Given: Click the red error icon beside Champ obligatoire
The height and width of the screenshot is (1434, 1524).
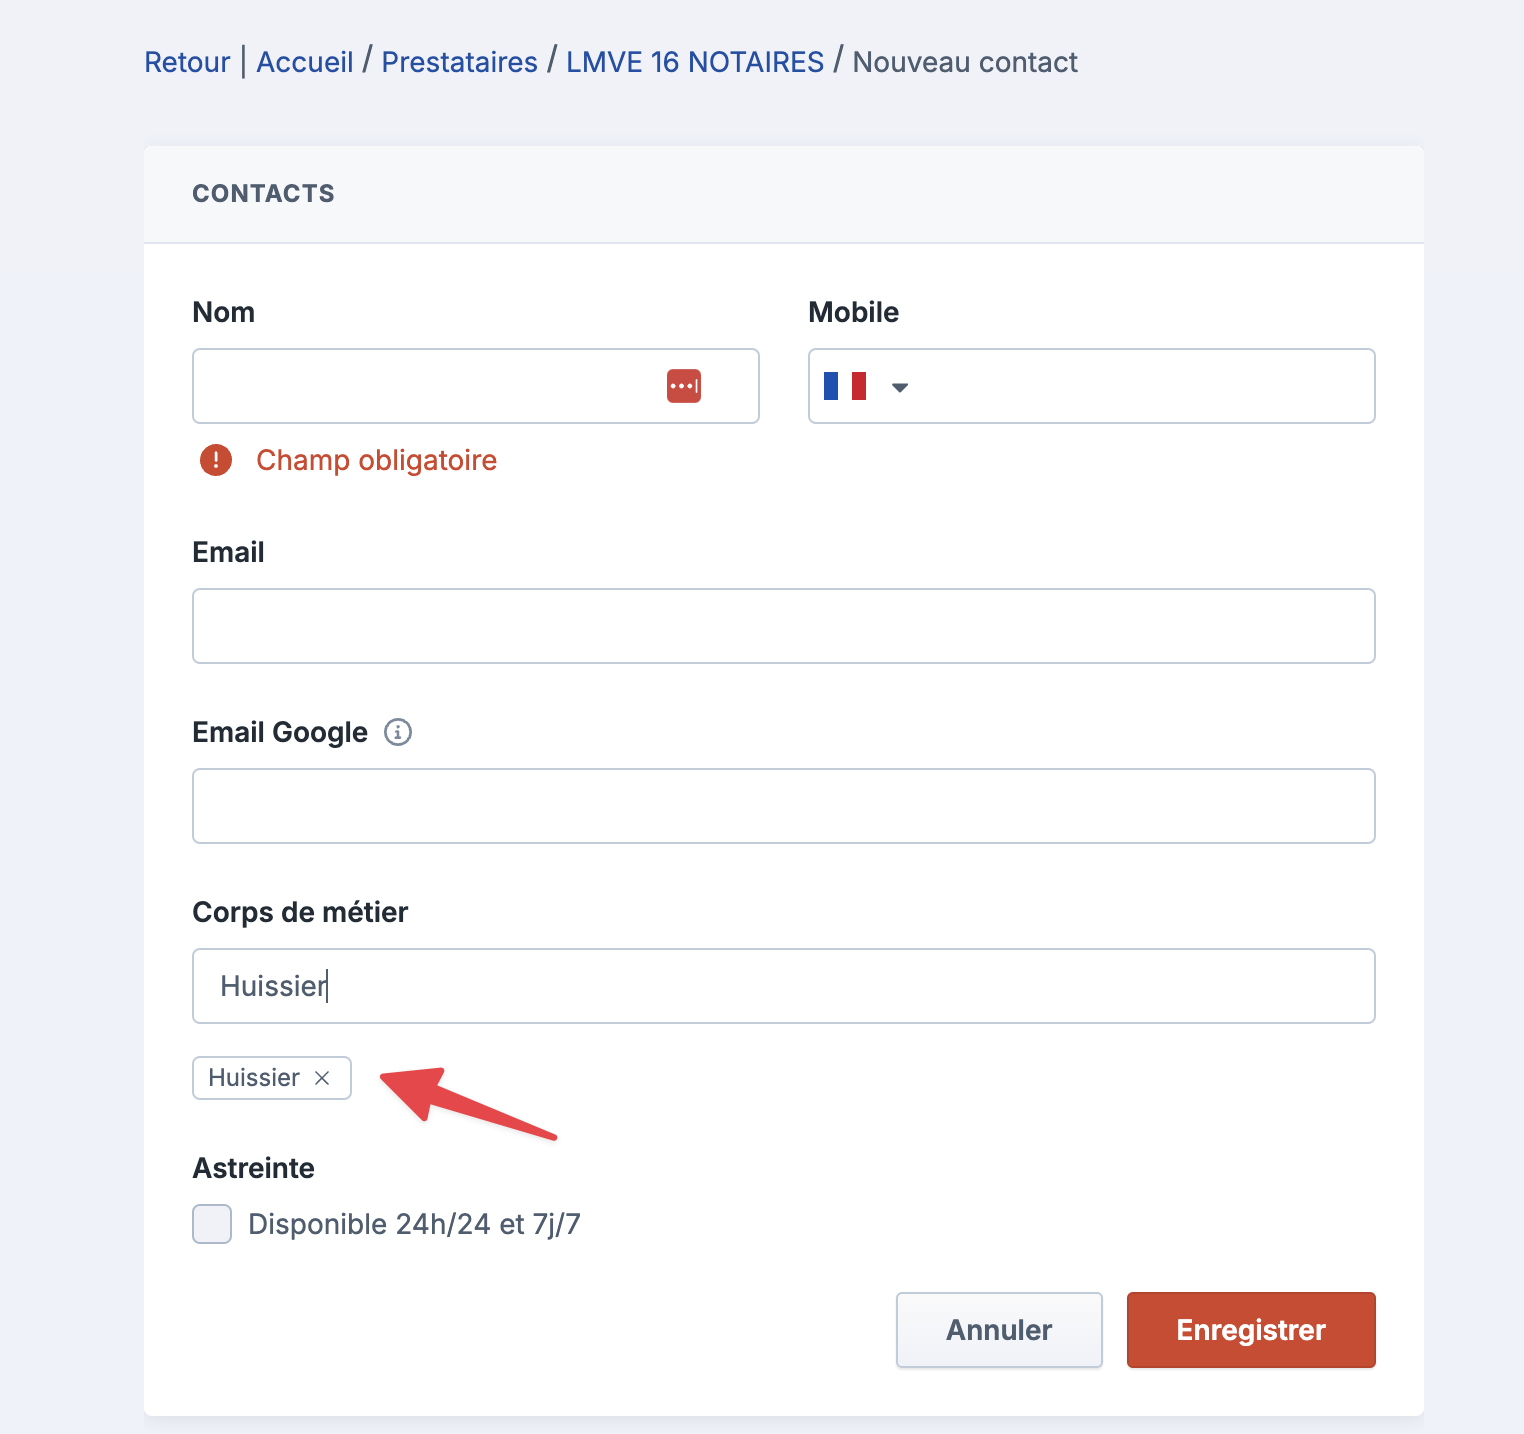Looking at the screenshot, I should click(x=216, y=460).
